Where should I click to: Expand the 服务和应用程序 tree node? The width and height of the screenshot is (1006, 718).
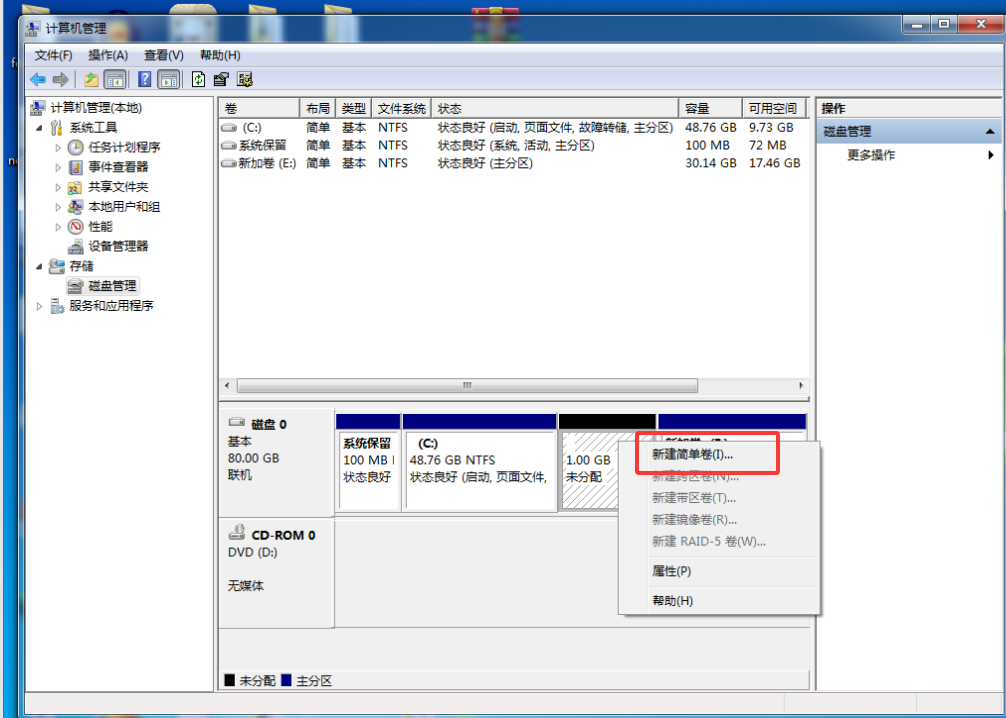40,306
